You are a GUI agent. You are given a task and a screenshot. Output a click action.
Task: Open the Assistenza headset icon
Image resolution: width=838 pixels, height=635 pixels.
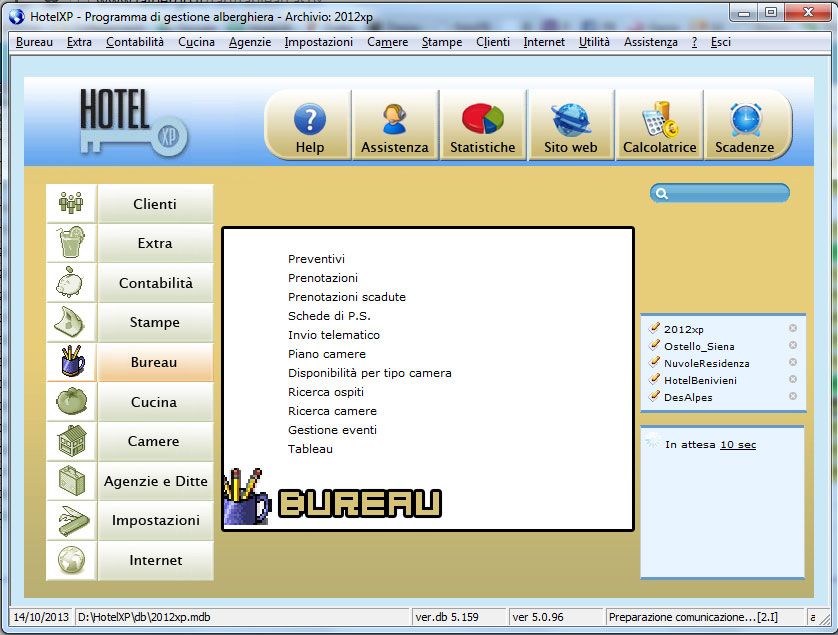394,119
